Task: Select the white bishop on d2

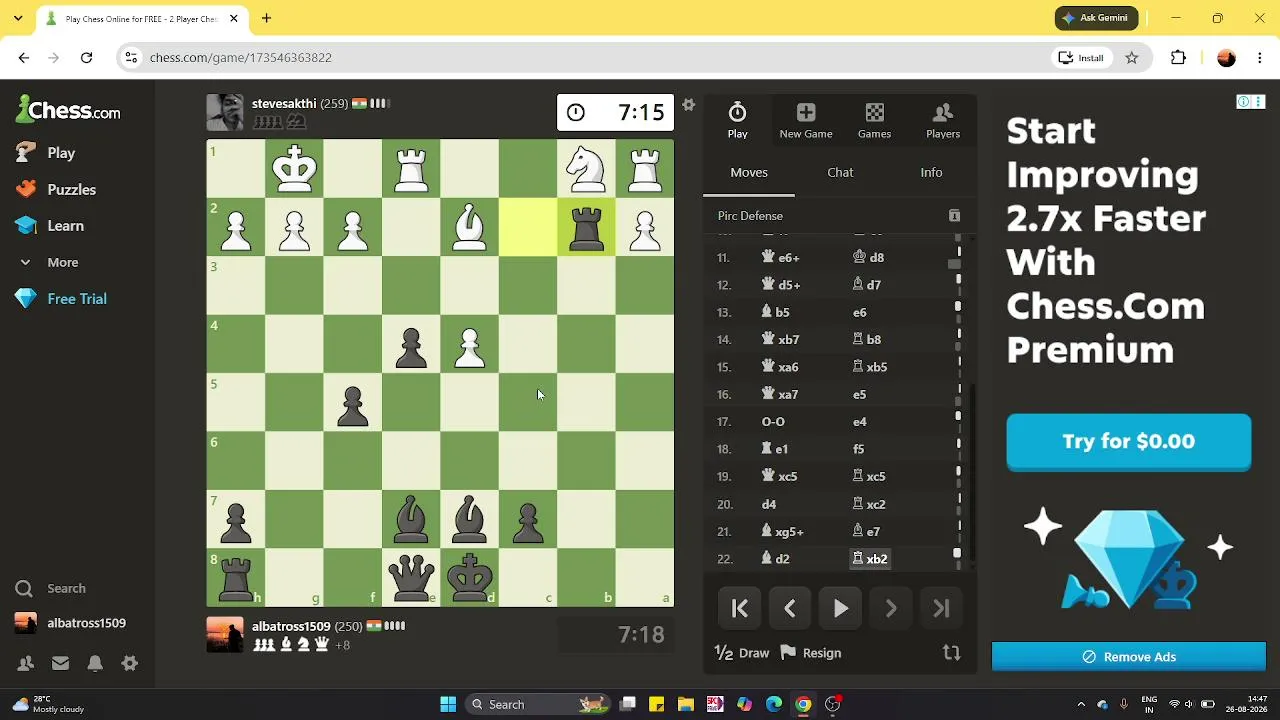Action: [469, 228]
